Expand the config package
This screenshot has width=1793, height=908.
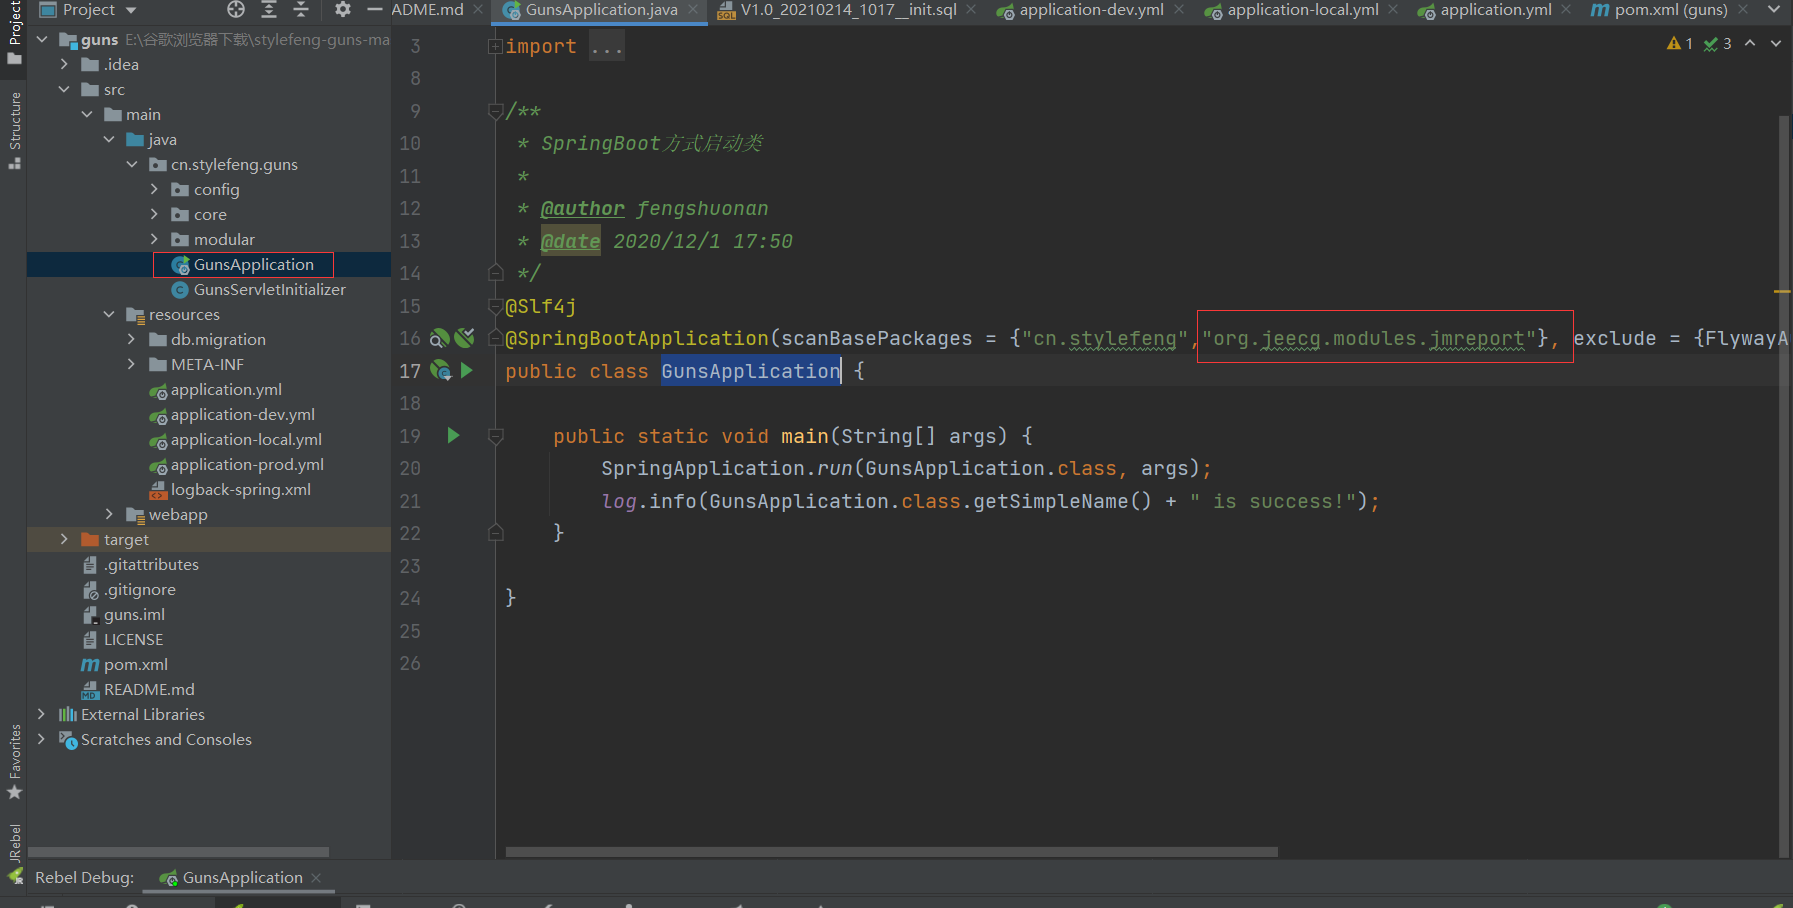pos(154,190)
